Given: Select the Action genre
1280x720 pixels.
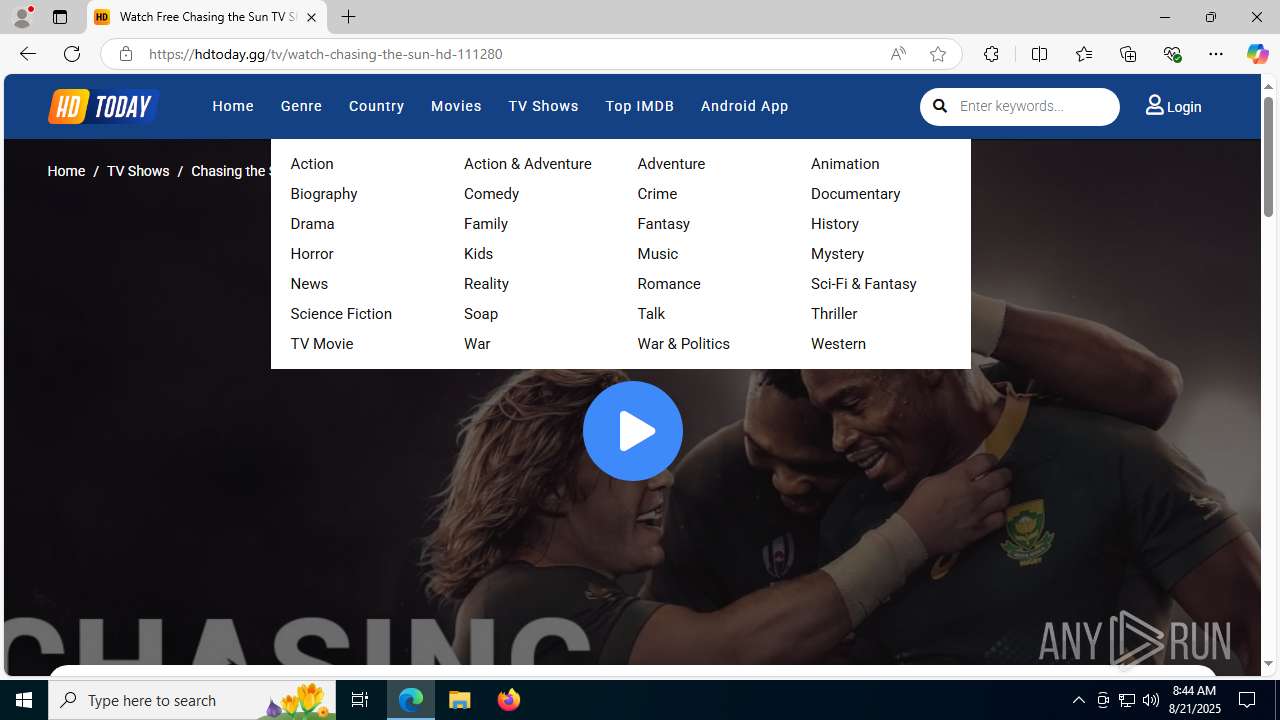Looking at the screenshot, I should [x=312, y=164].
